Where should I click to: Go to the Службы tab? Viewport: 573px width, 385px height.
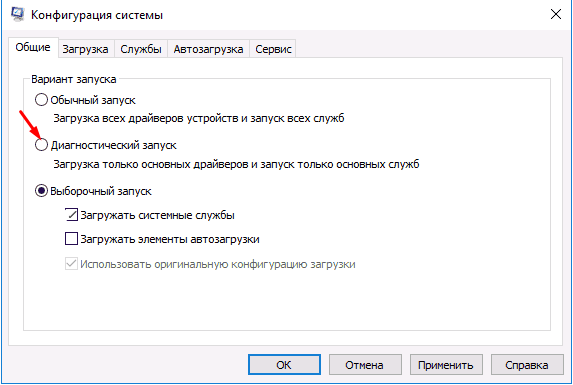[x=141, y=49]
